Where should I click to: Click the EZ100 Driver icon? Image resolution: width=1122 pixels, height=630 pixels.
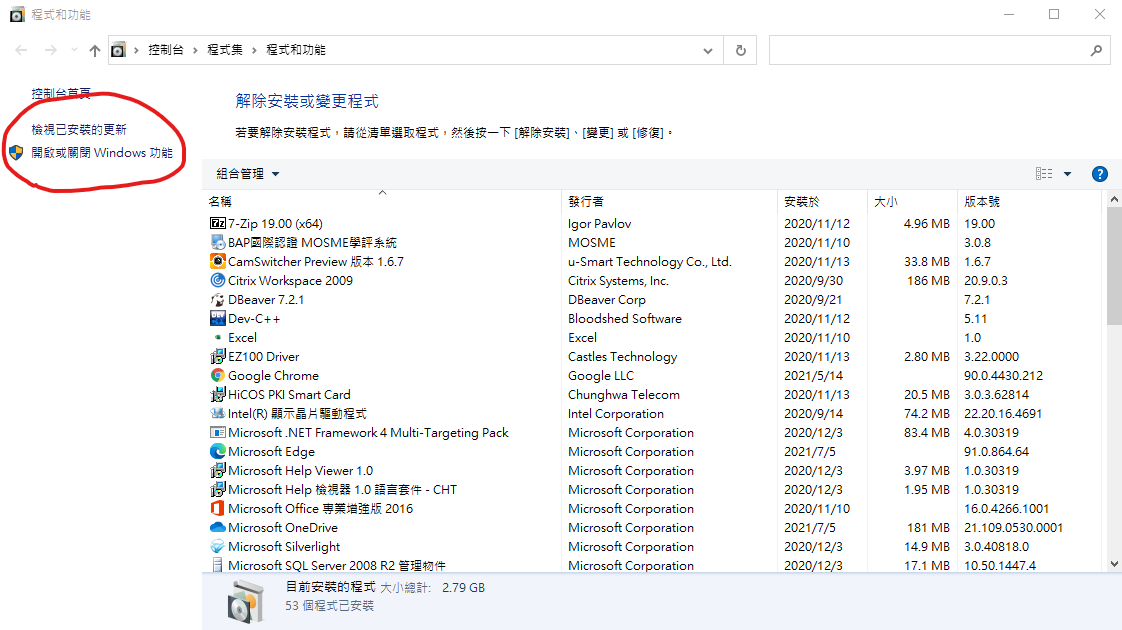pos(218,357)
